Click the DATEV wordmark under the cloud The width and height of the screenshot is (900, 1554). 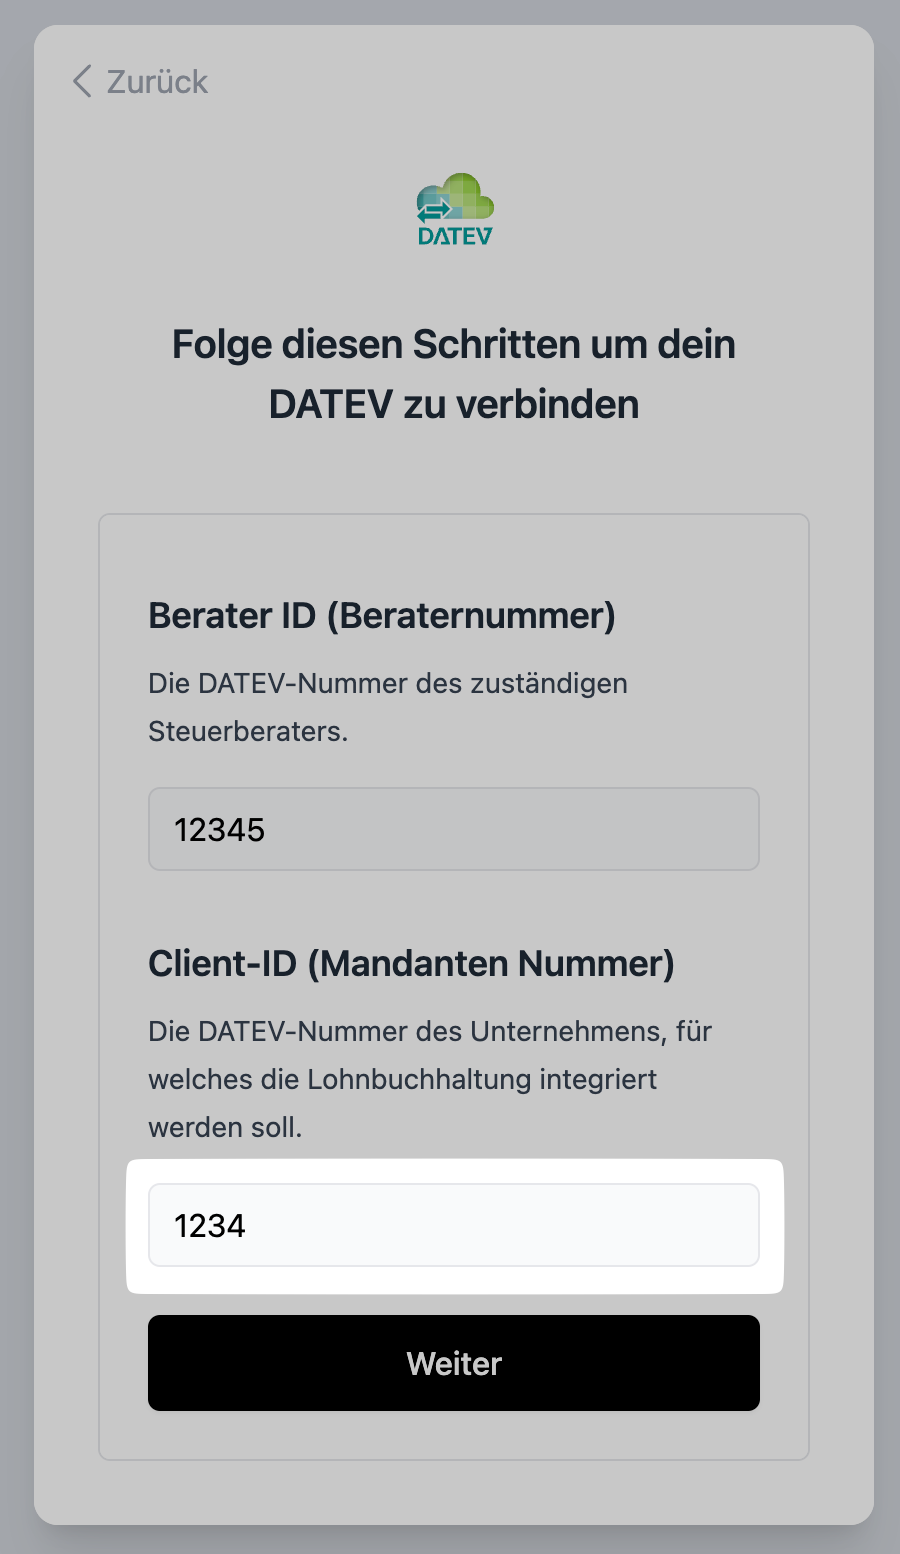[x=455, y=237]
